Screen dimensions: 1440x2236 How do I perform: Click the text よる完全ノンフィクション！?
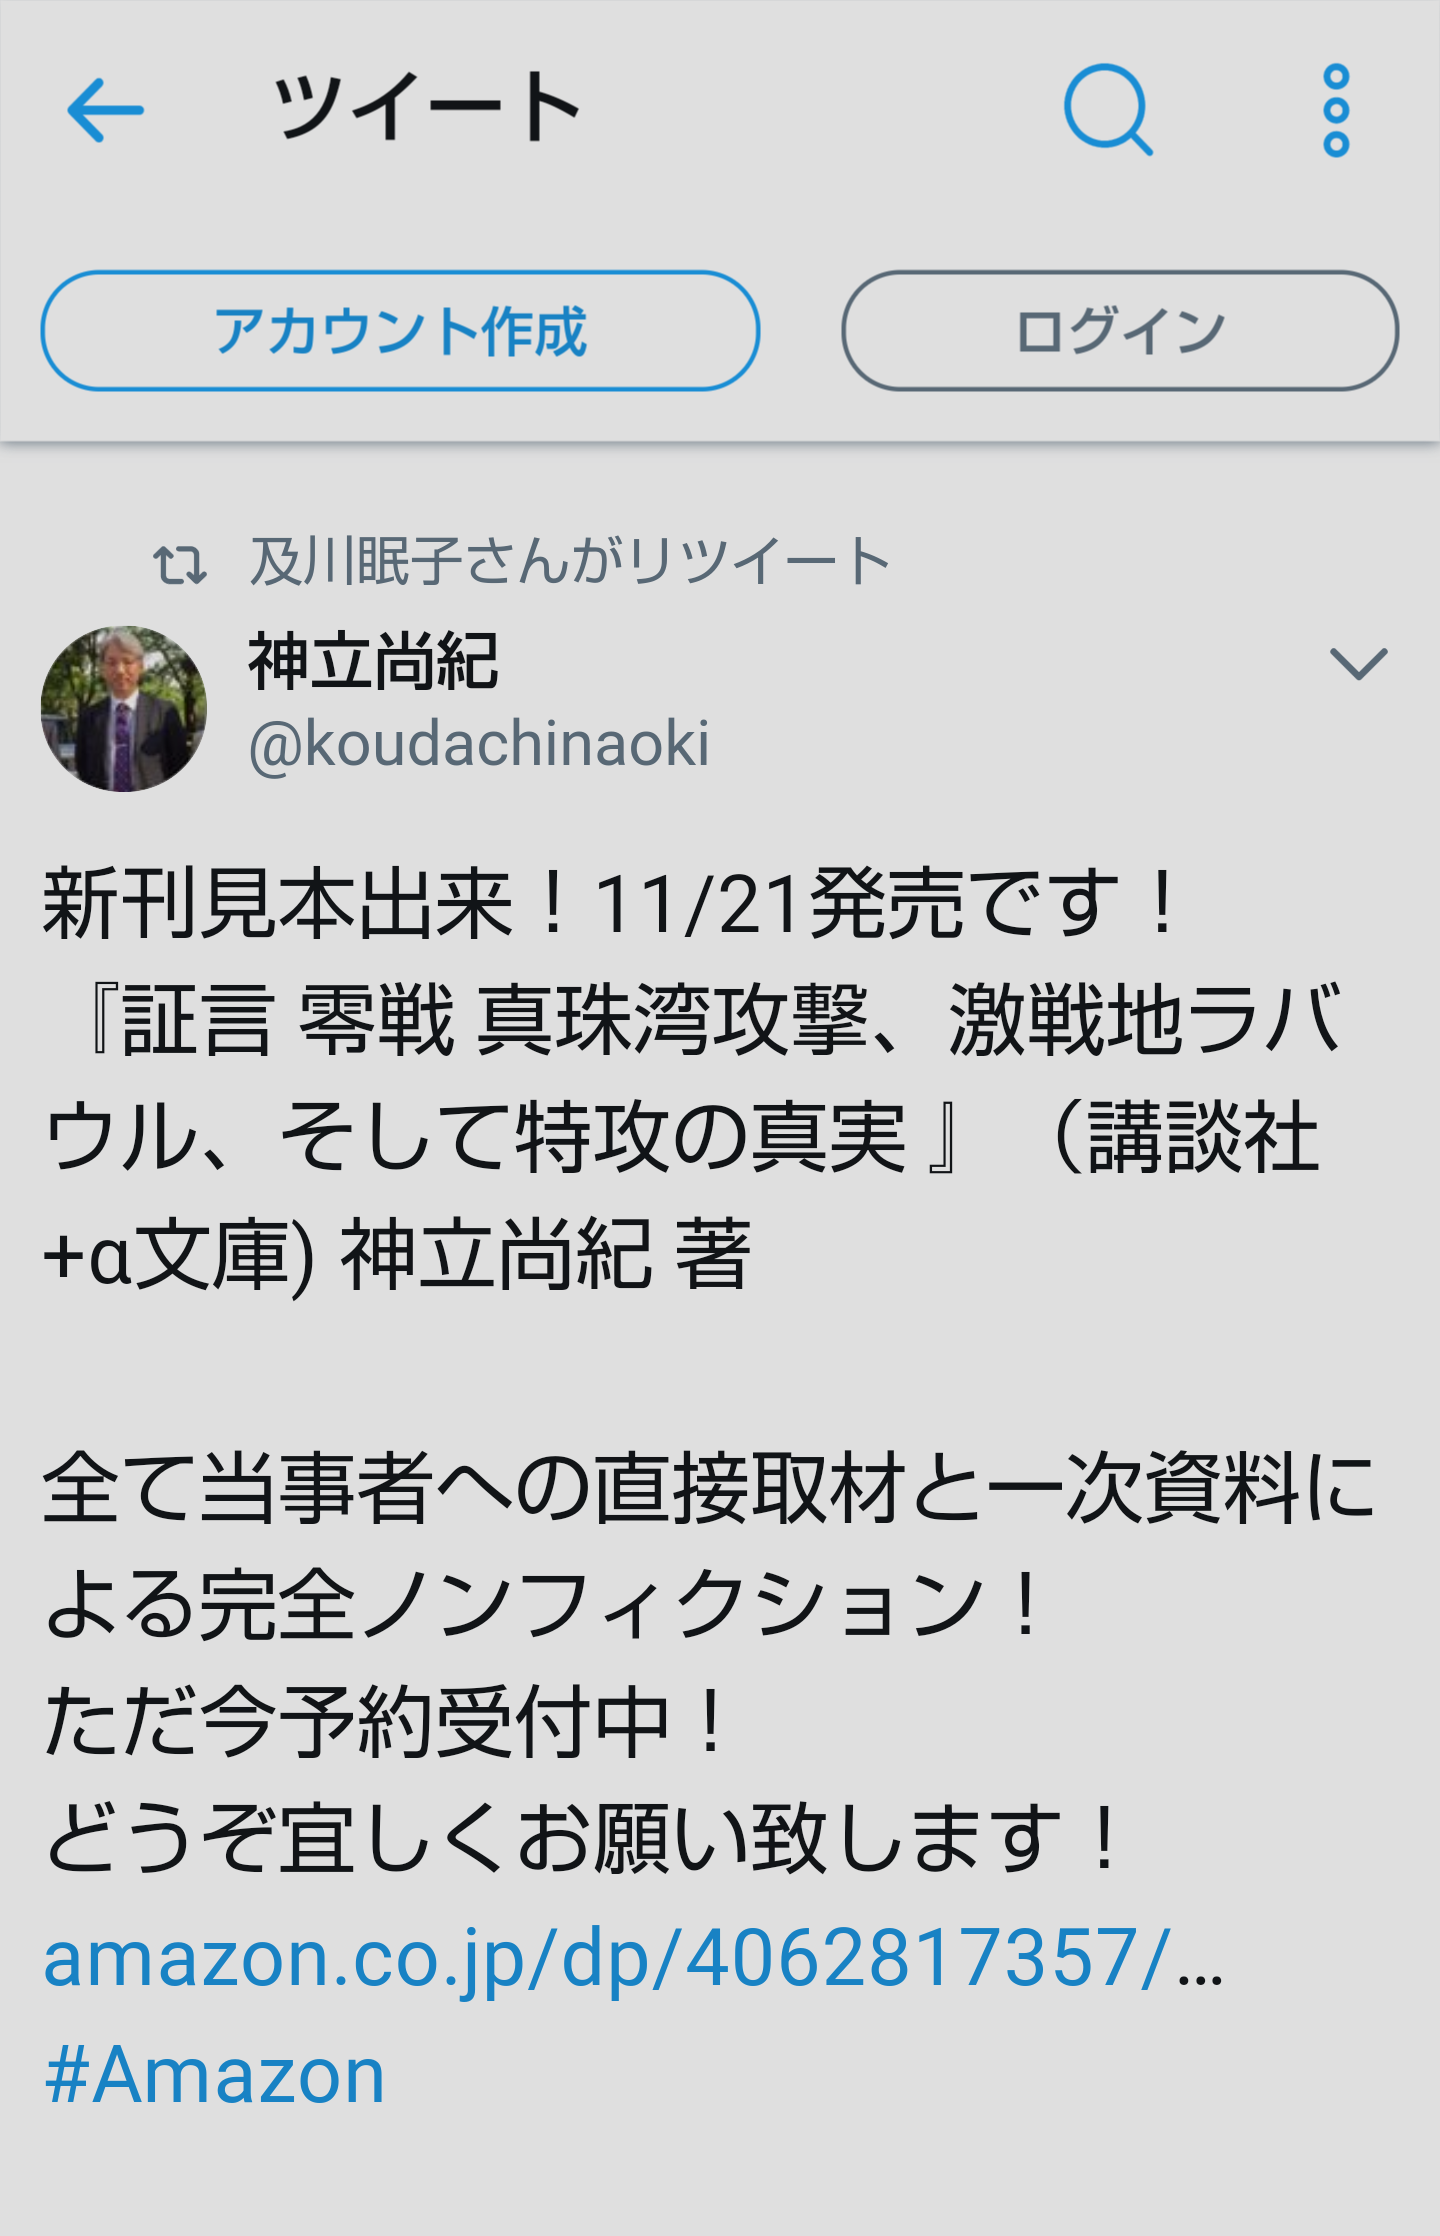pyautogui.click(x=545, y=1605)
